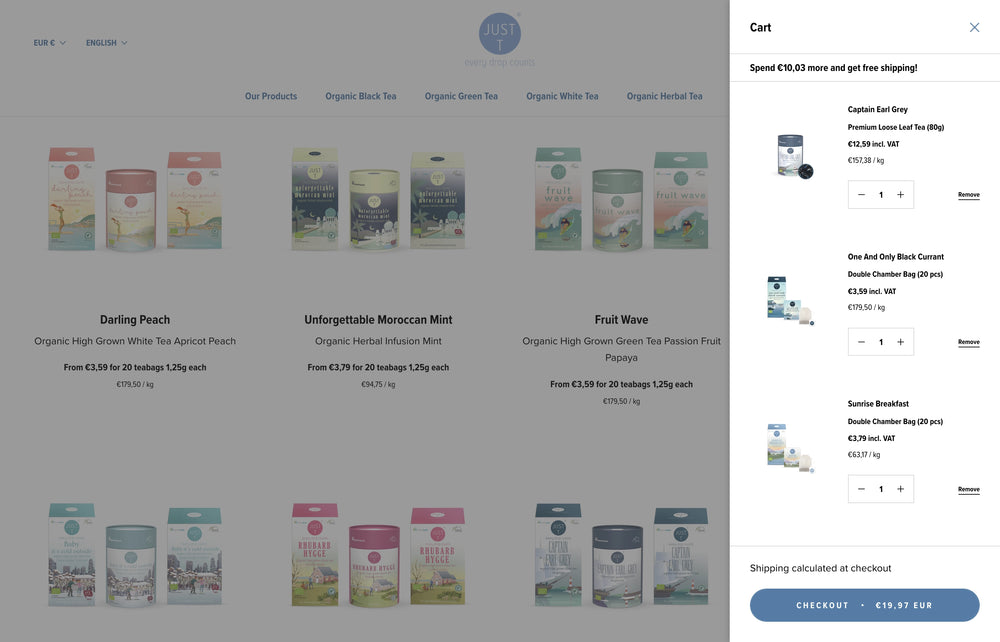This screenshot has height=642, width=1000.
Task: Decrease Captain Earl Grey quantity with minus
Action: click(x=861, y=194)
